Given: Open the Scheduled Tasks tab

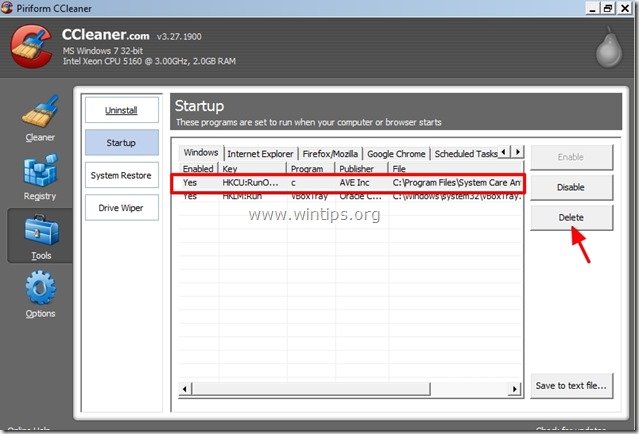Looking at the screenshot, I should 463,154.
